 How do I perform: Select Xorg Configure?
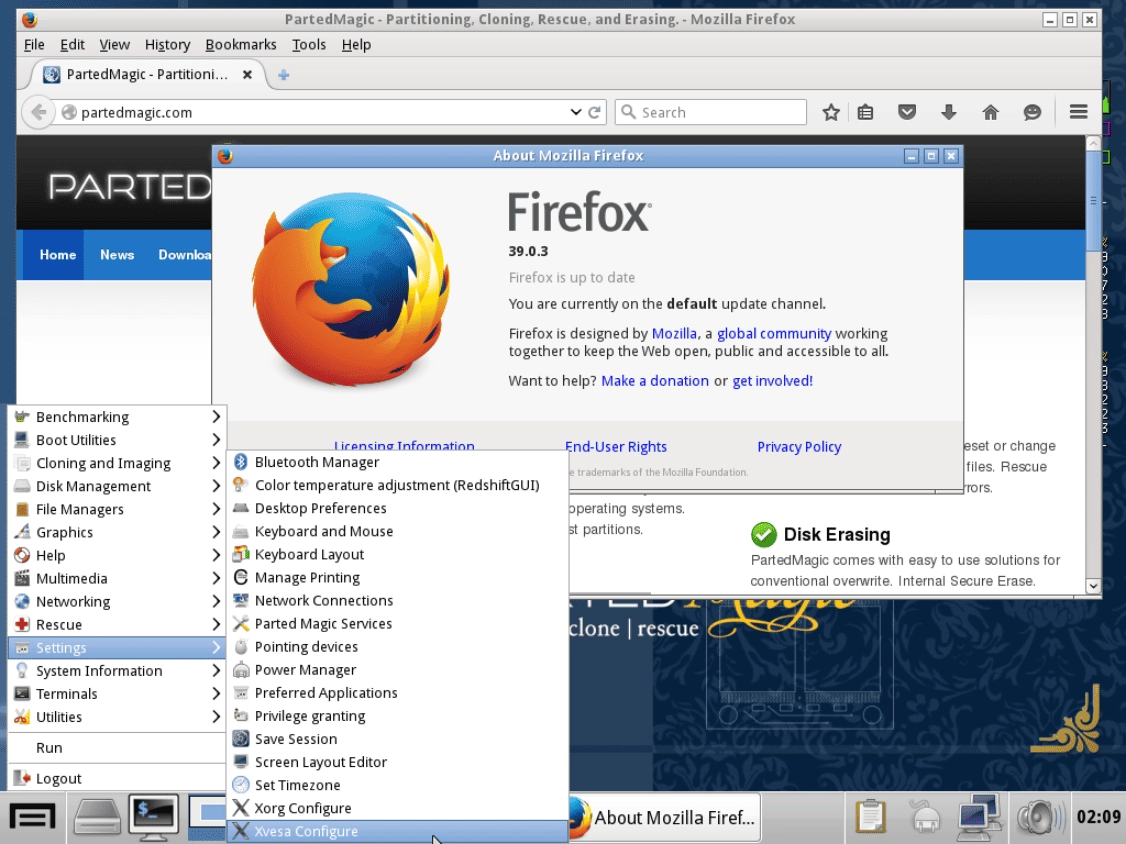(398, 807)
